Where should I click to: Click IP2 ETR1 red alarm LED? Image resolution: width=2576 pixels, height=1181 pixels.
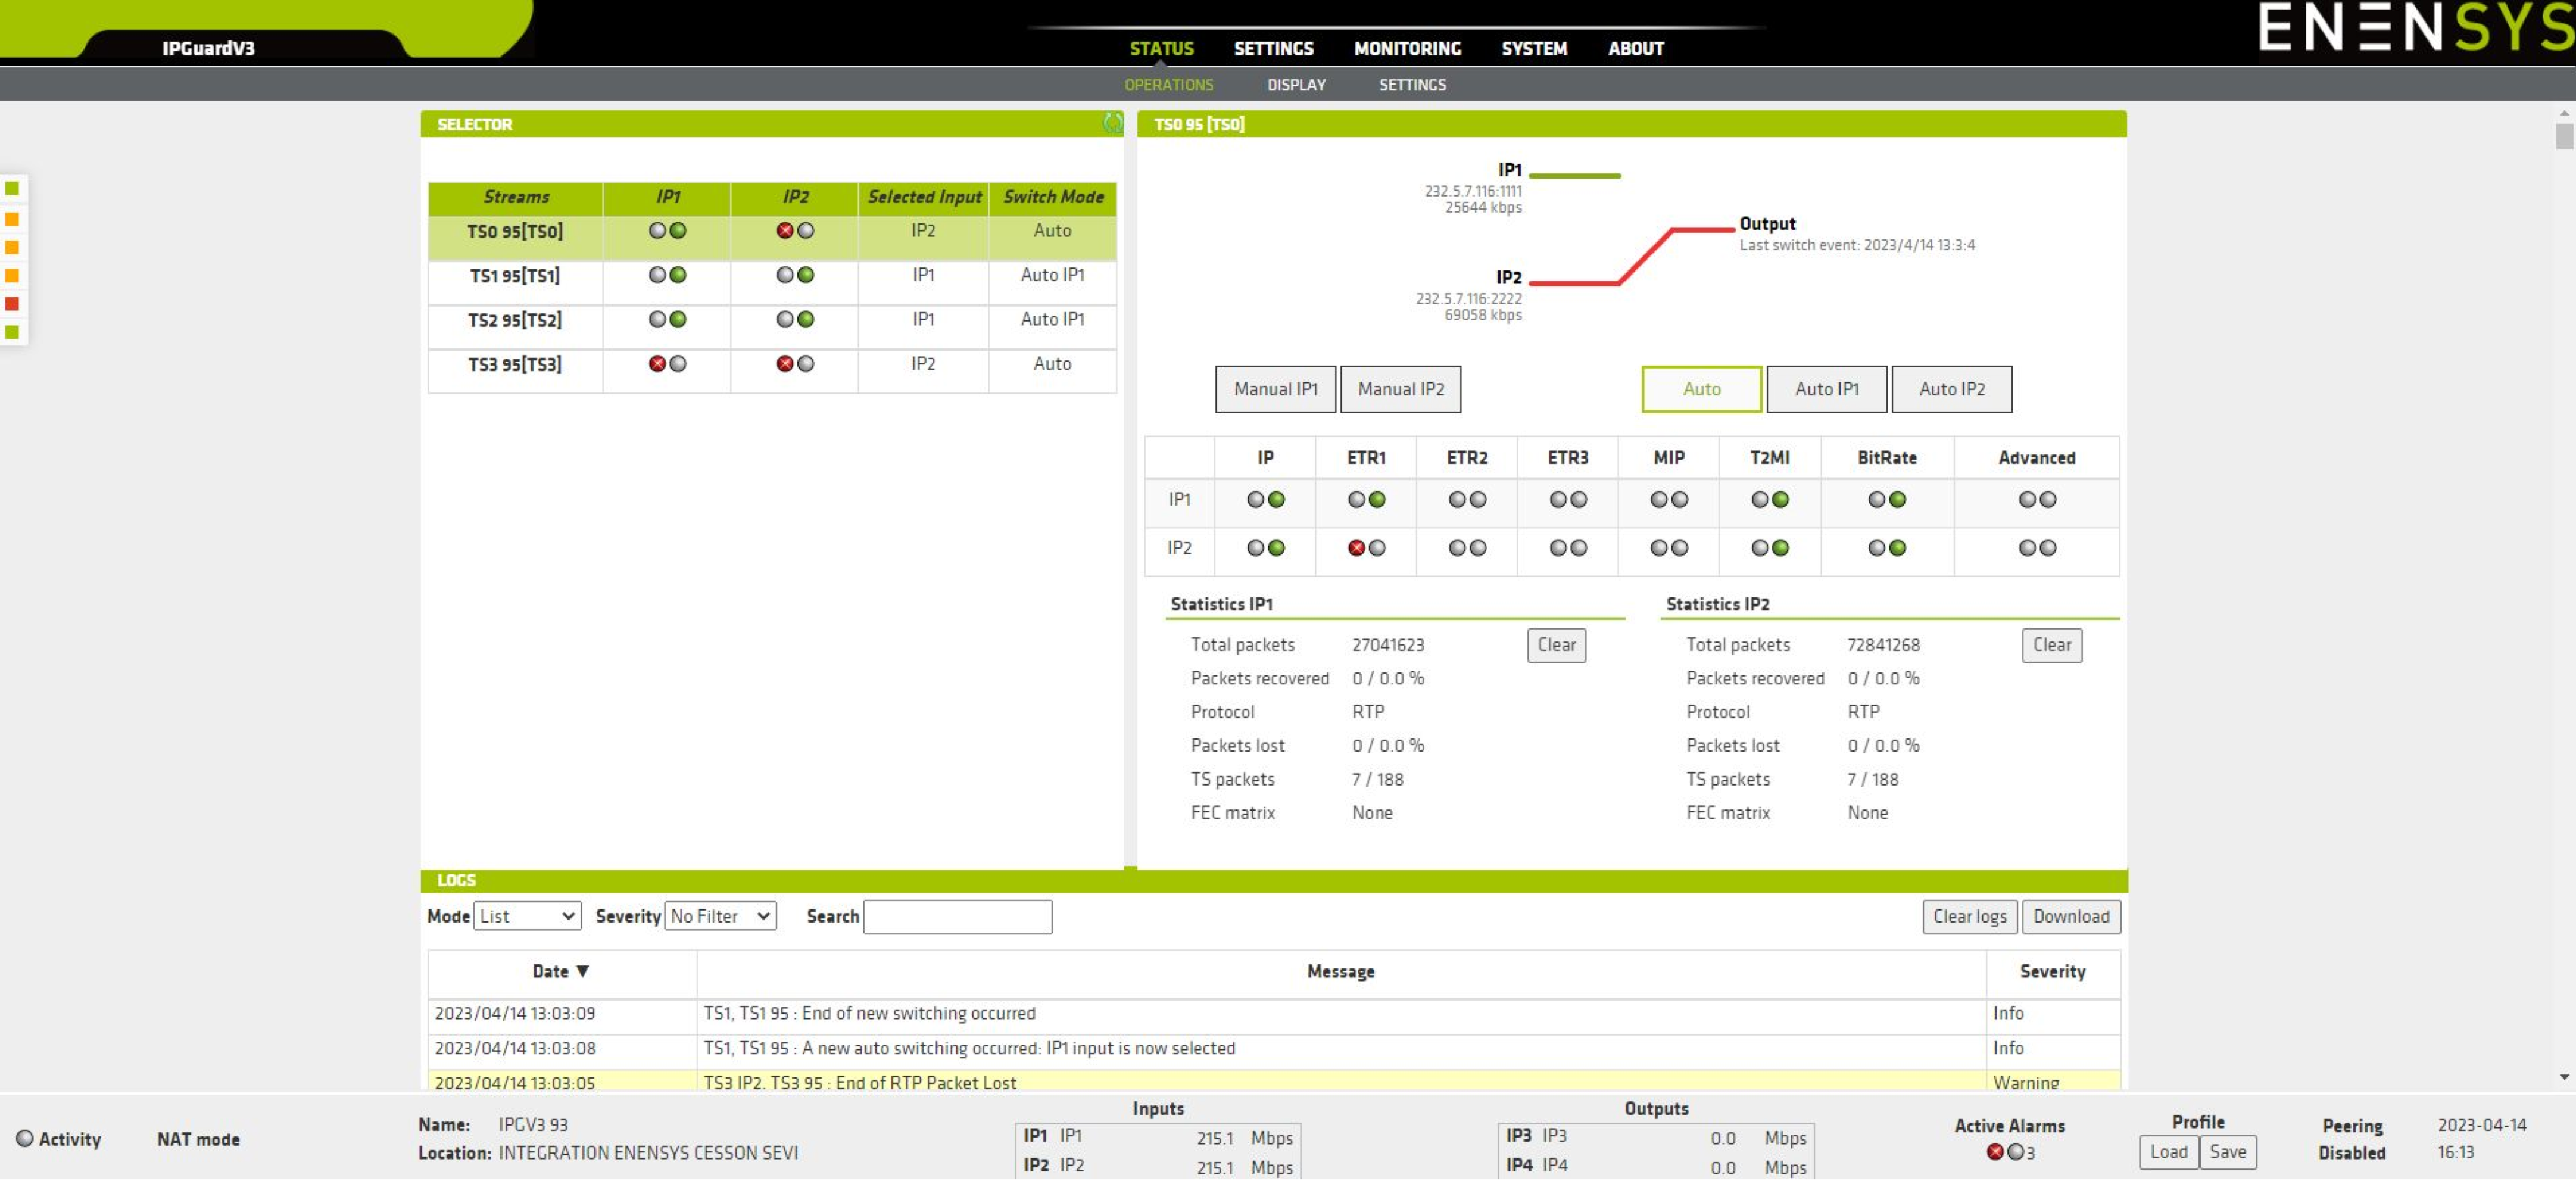click(1356, 548)
